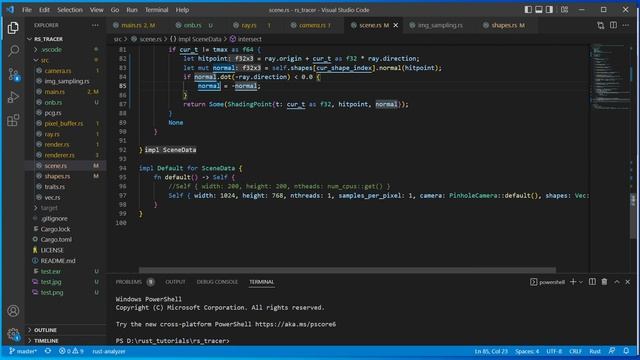Switch to the DEBUG CONSOLE tab

(217, 282)
